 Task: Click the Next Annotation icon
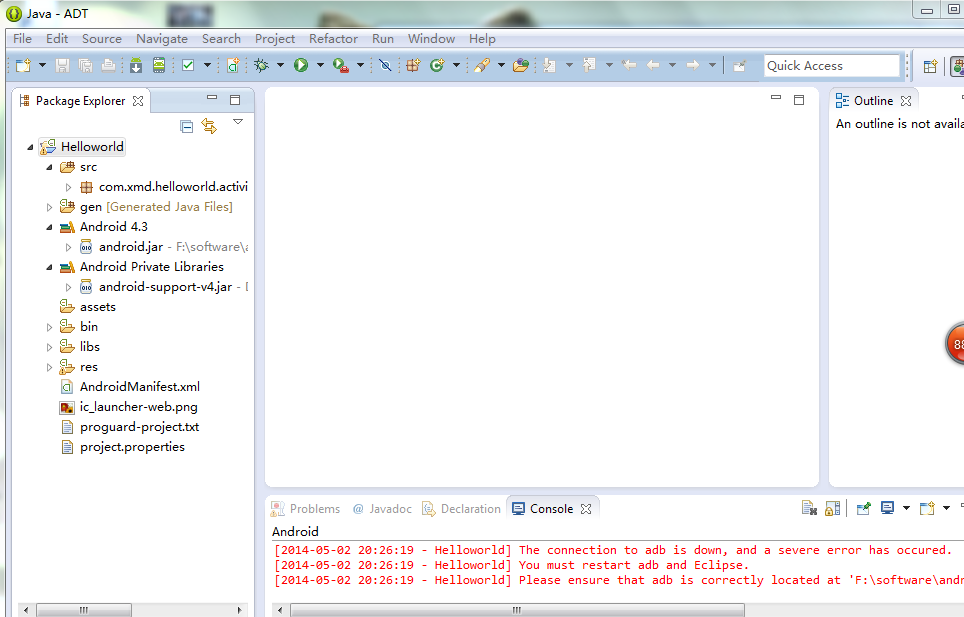coord(550,65)
